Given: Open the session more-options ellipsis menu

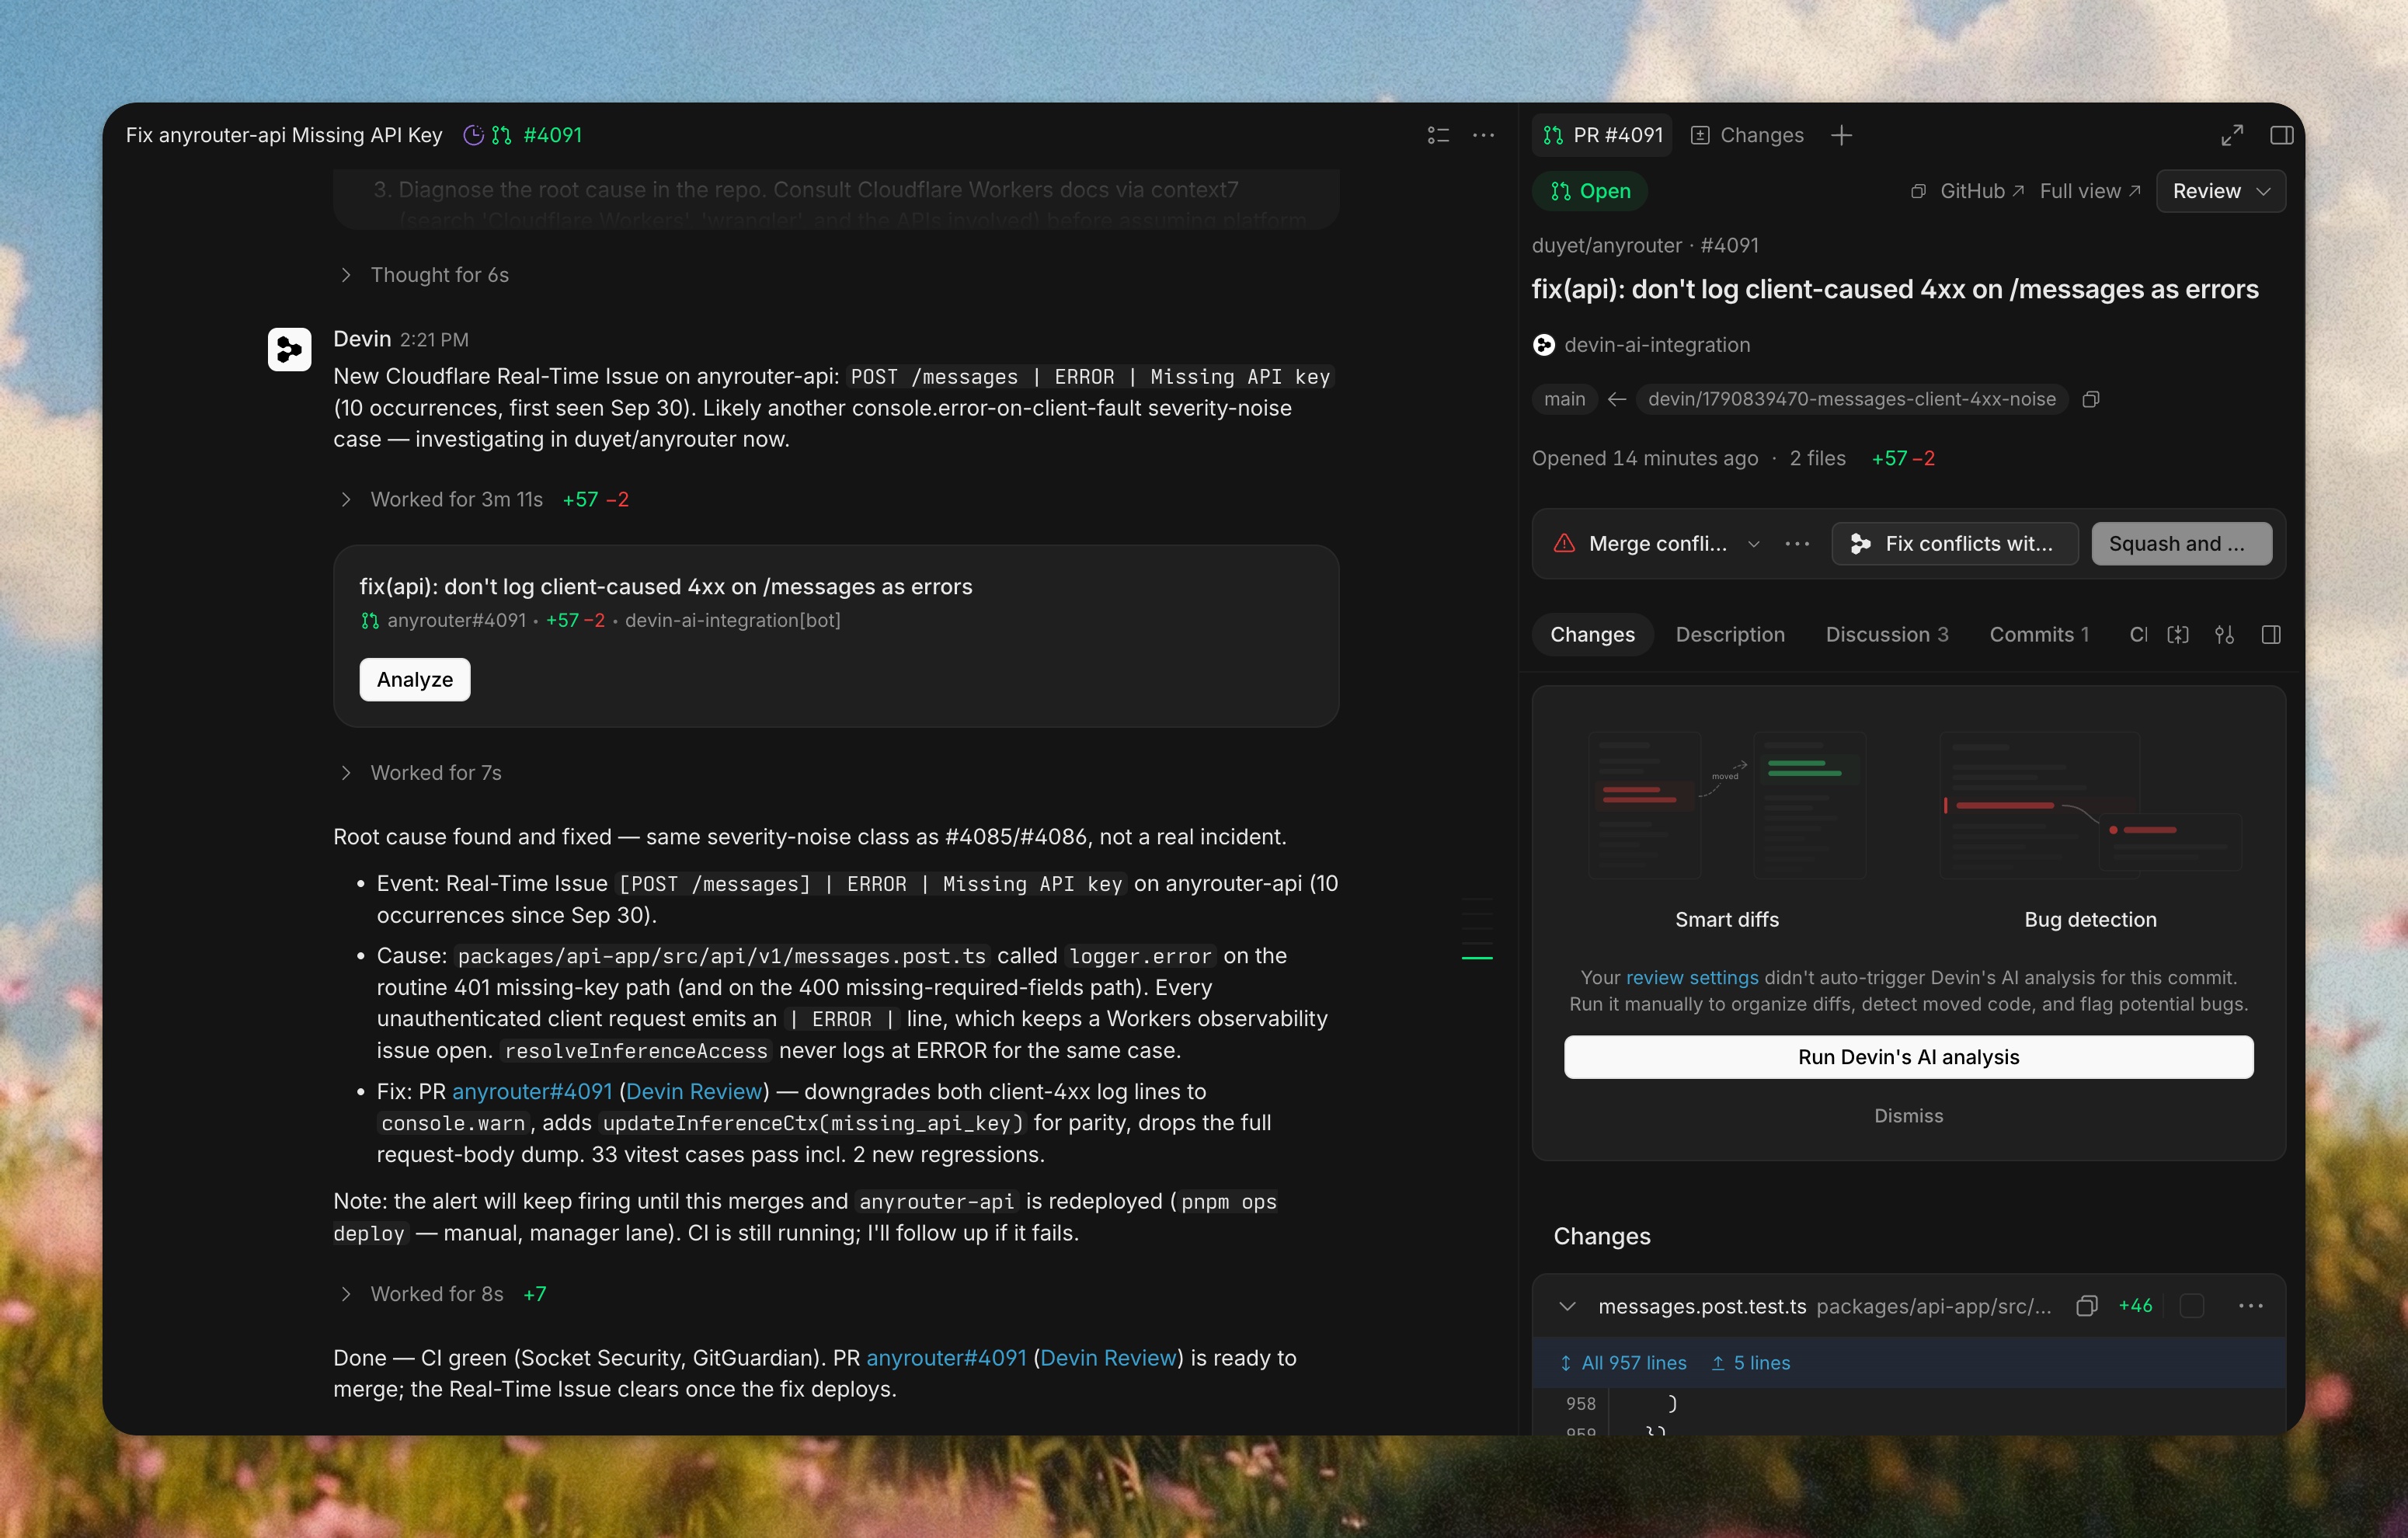Looking at the screenshot, I should coord(1483,135).
